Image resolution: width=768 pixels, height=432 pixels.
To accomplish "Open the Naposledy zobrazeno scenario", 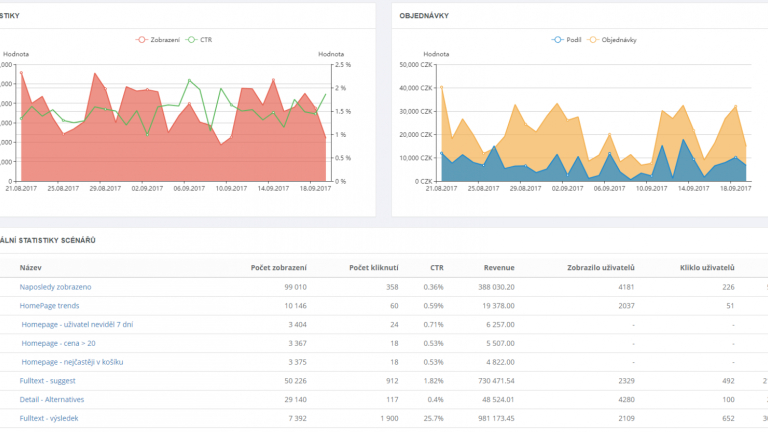I will (55, 287).
